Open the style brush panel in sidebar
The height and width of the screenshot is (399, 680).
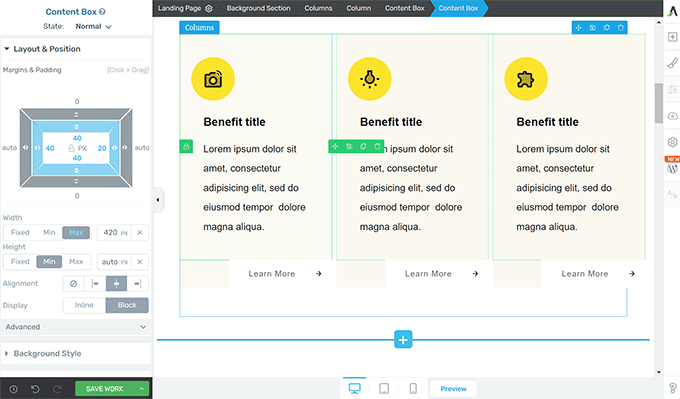(672, 63)
